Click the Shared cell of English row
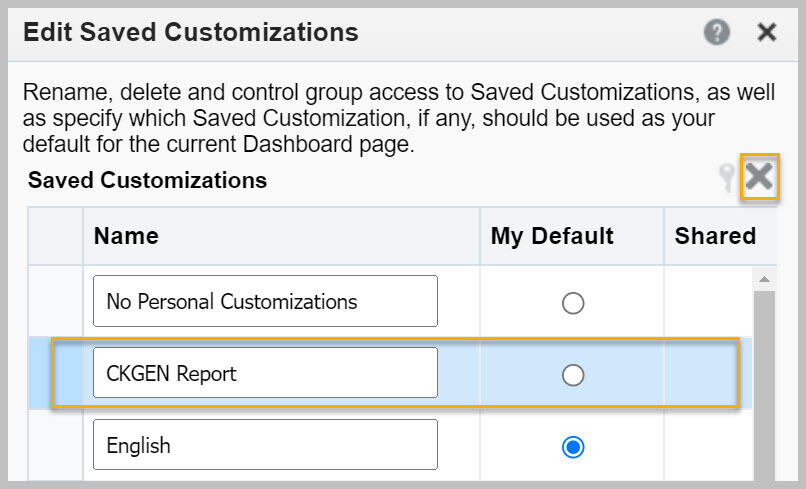The width and height of the screenshot is (806, 489). (x=709, y=445)
